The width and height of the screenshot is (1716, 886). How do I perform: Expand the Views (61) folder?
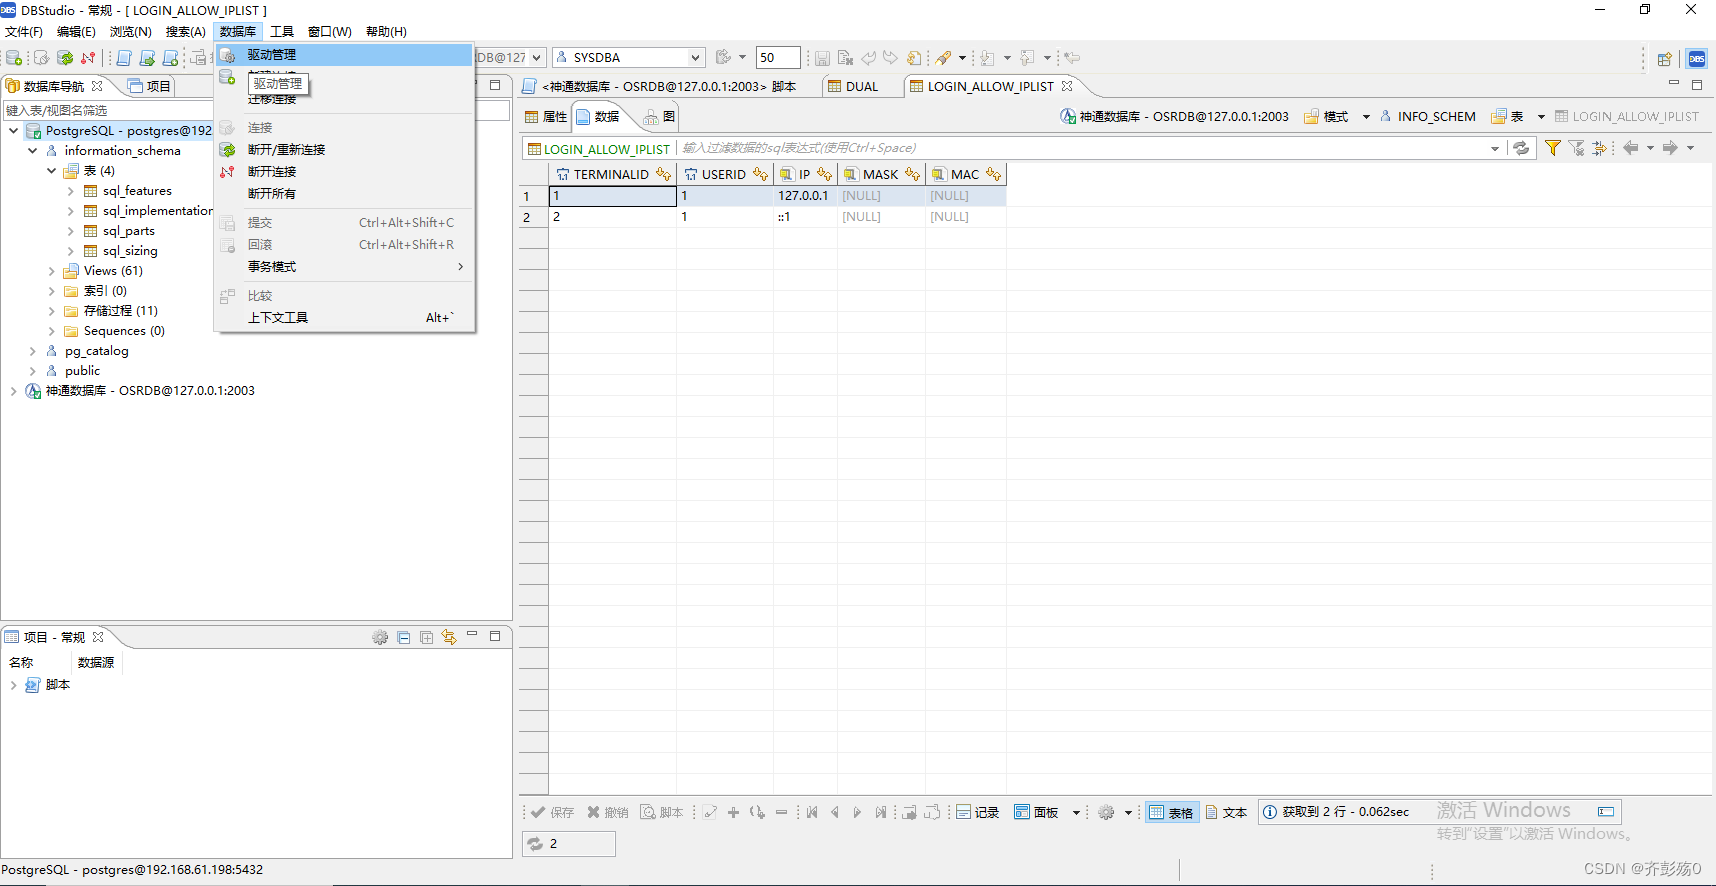(52, 271)
